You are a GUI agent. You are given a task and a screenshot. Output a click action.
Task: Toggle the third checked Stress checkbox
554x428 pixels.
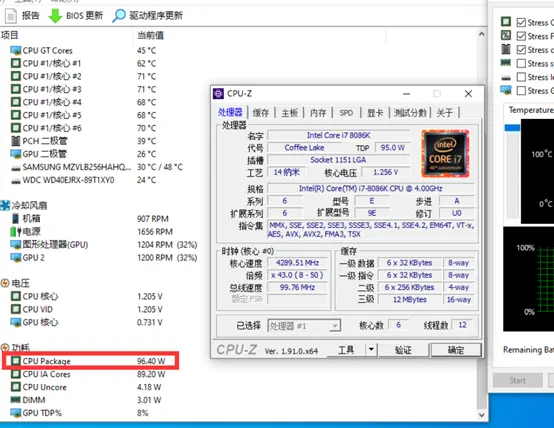pyautogui.click(x=521, y=50)
